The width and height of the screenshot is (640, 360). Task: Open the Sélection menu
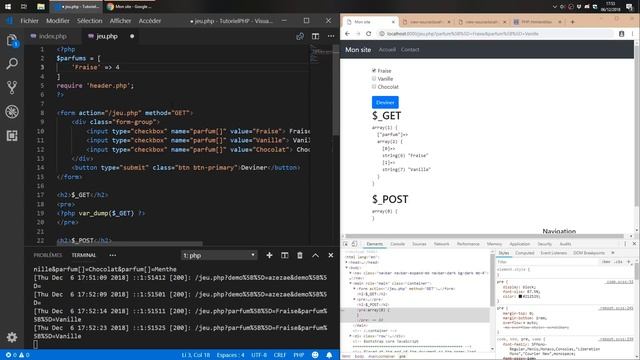click(89, 21)
